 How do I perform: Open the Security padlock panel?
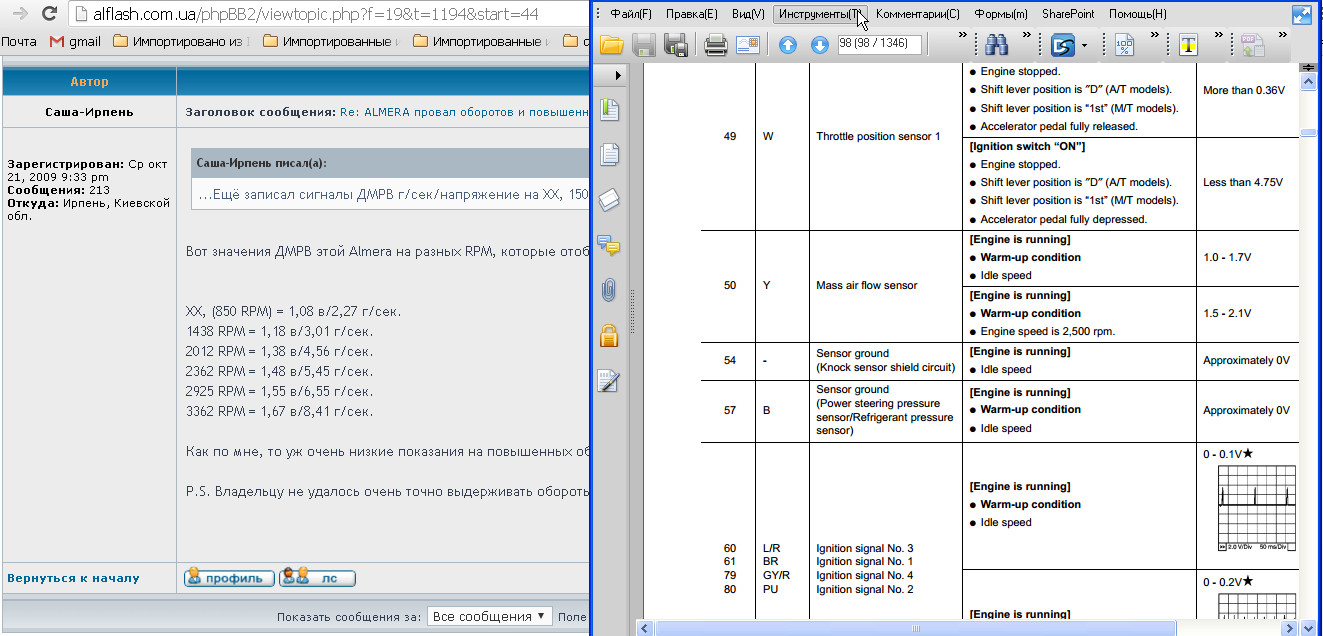(609, 335)
